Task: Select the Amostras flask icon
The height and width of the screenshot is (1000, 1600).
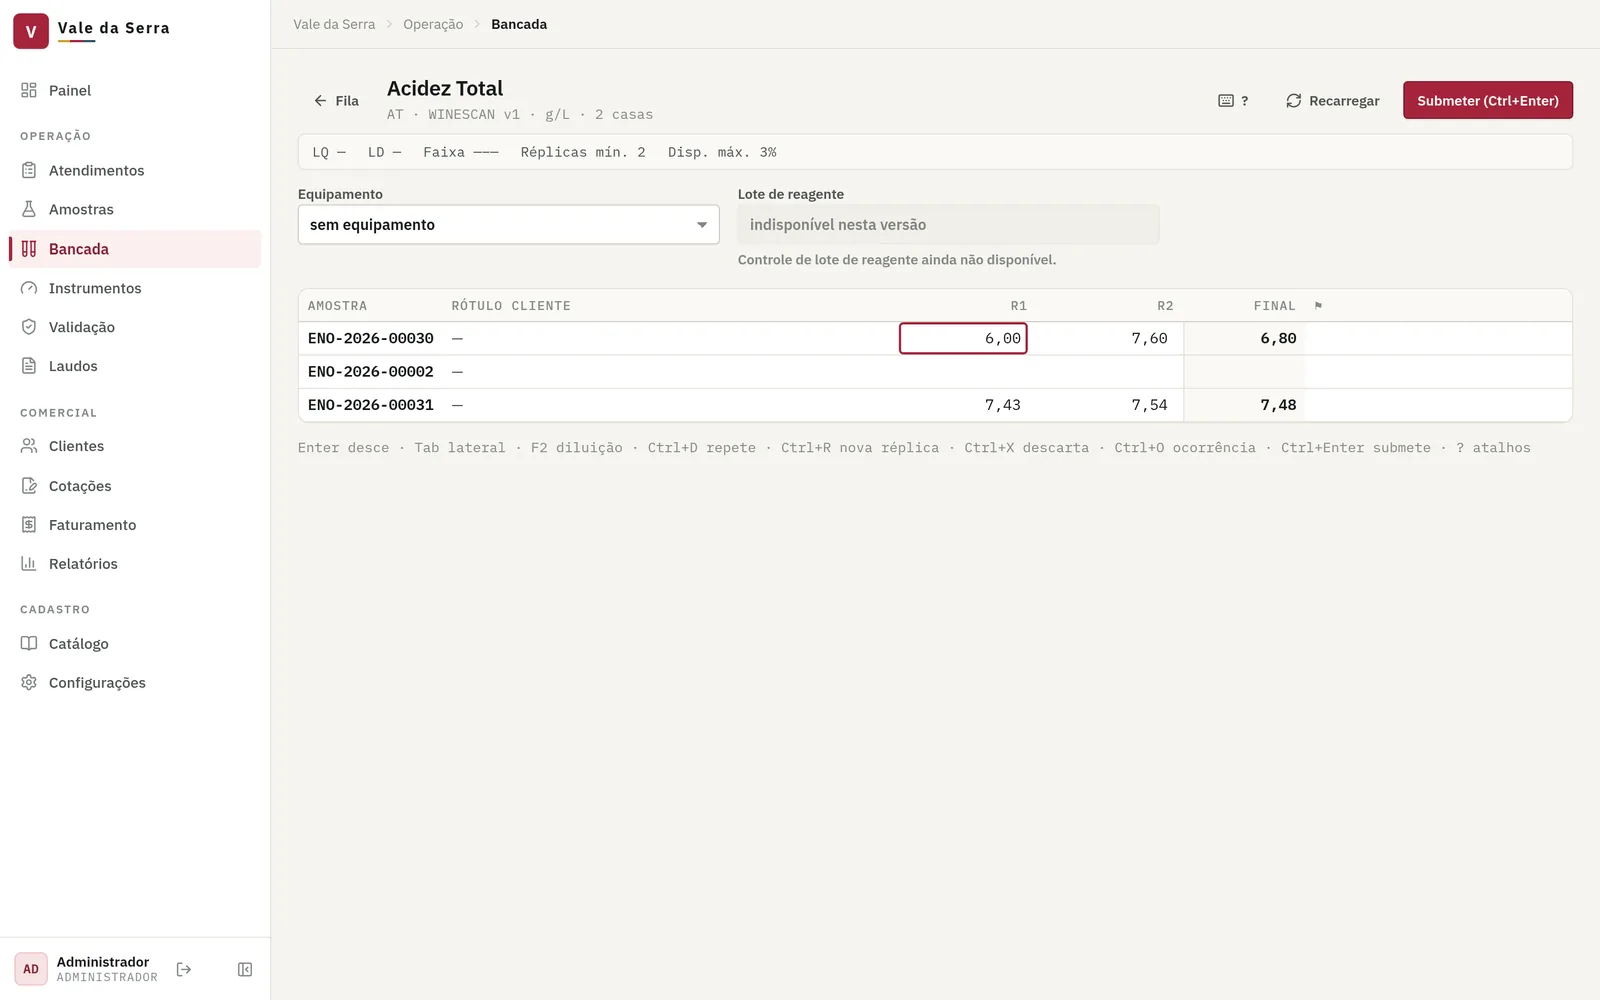Action: (29, 209)
